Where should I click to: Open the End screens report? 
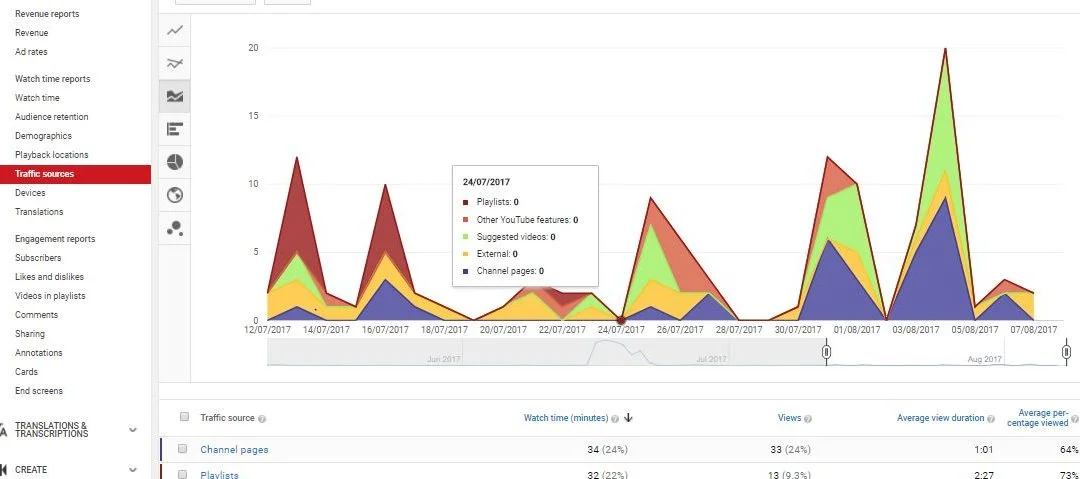point(39,391)
